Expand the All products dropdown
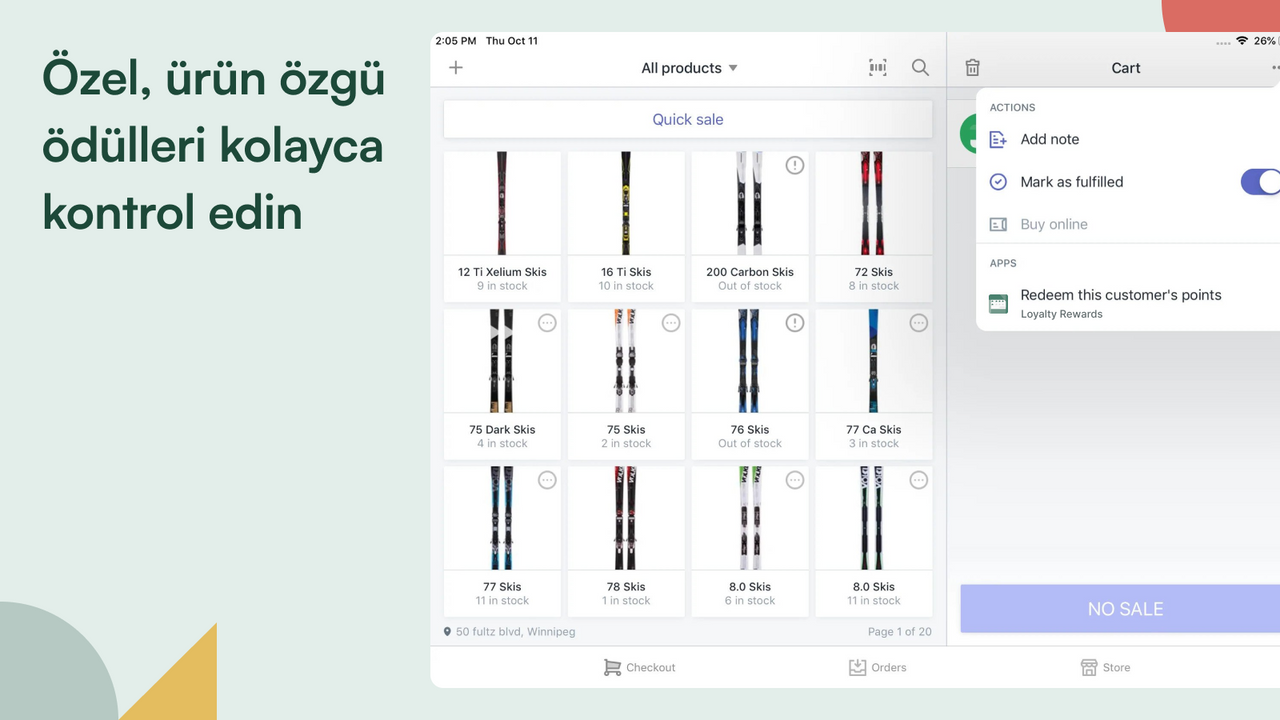Screen dimensions: 1280x720 [689, 68]
